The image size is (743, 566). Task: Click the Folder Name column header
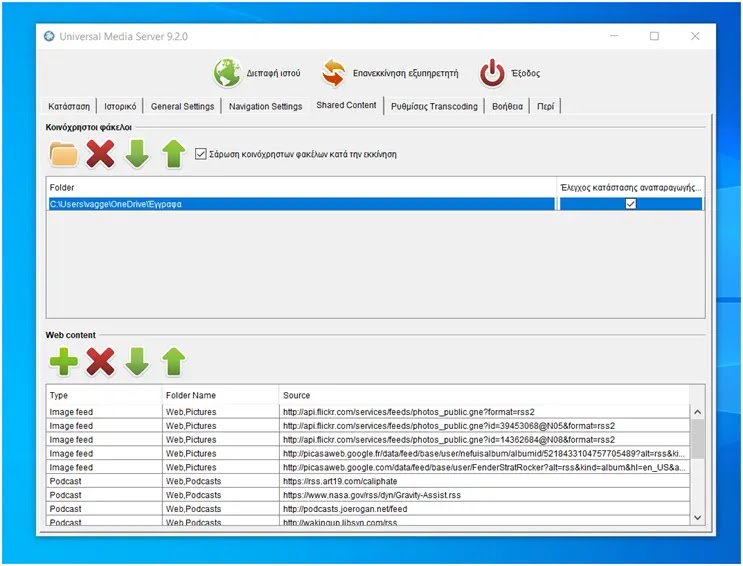pyautogui.click(x=220, y=395)
